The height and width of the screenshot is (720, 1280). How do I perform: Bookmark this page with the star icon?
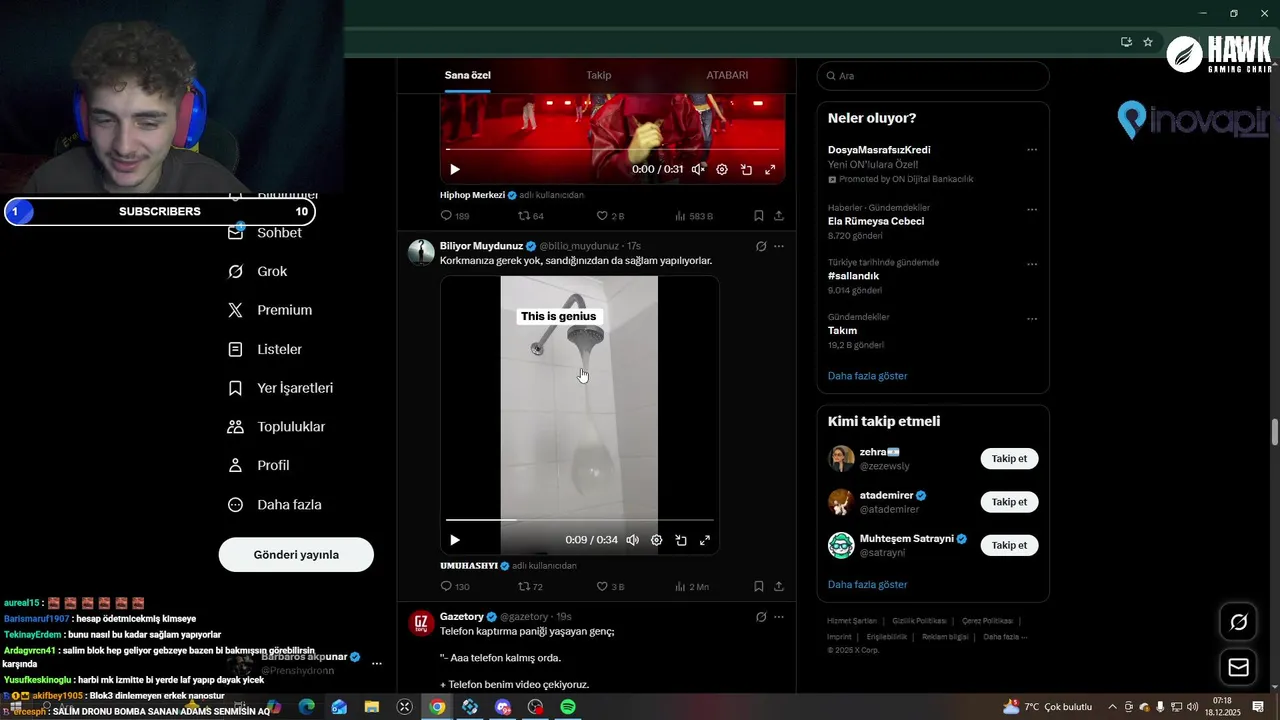1148,42
